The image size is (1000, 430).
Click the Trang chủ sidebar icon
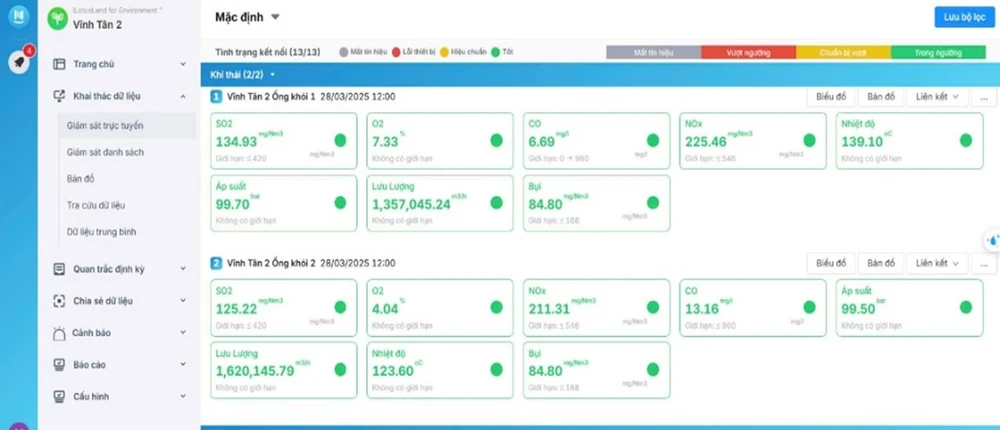59,64
